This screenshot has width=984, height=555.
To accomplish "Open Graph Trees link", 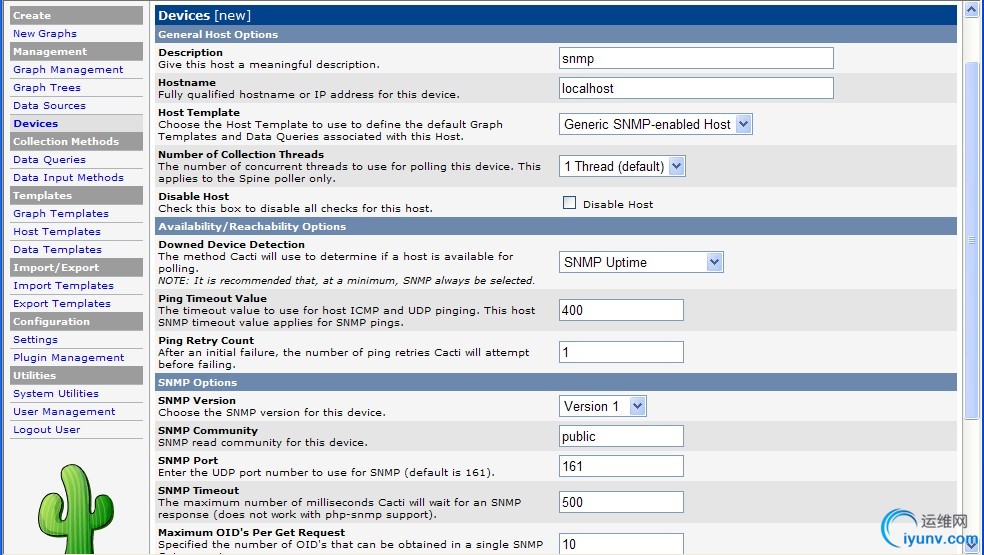I will pos(47,87).
